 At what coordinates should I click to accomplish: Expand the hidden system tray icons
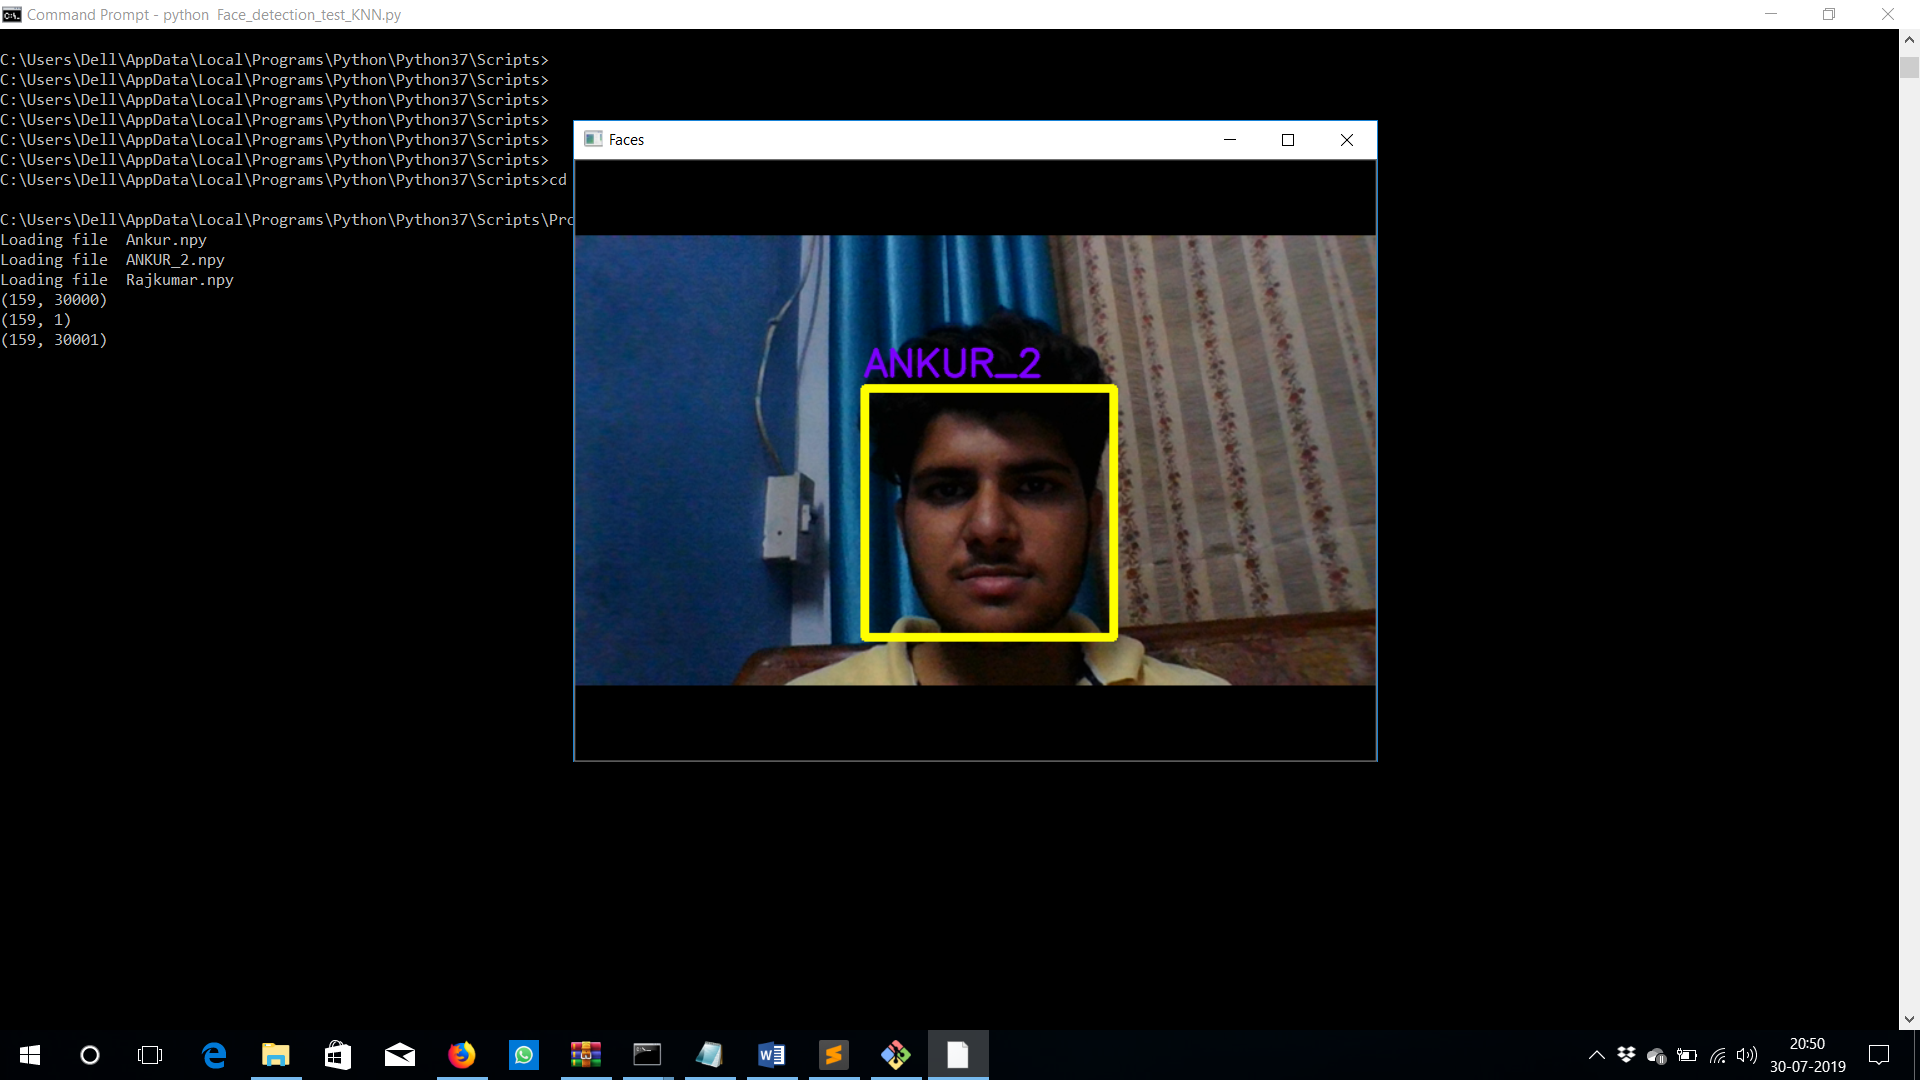(1597, 1055)
